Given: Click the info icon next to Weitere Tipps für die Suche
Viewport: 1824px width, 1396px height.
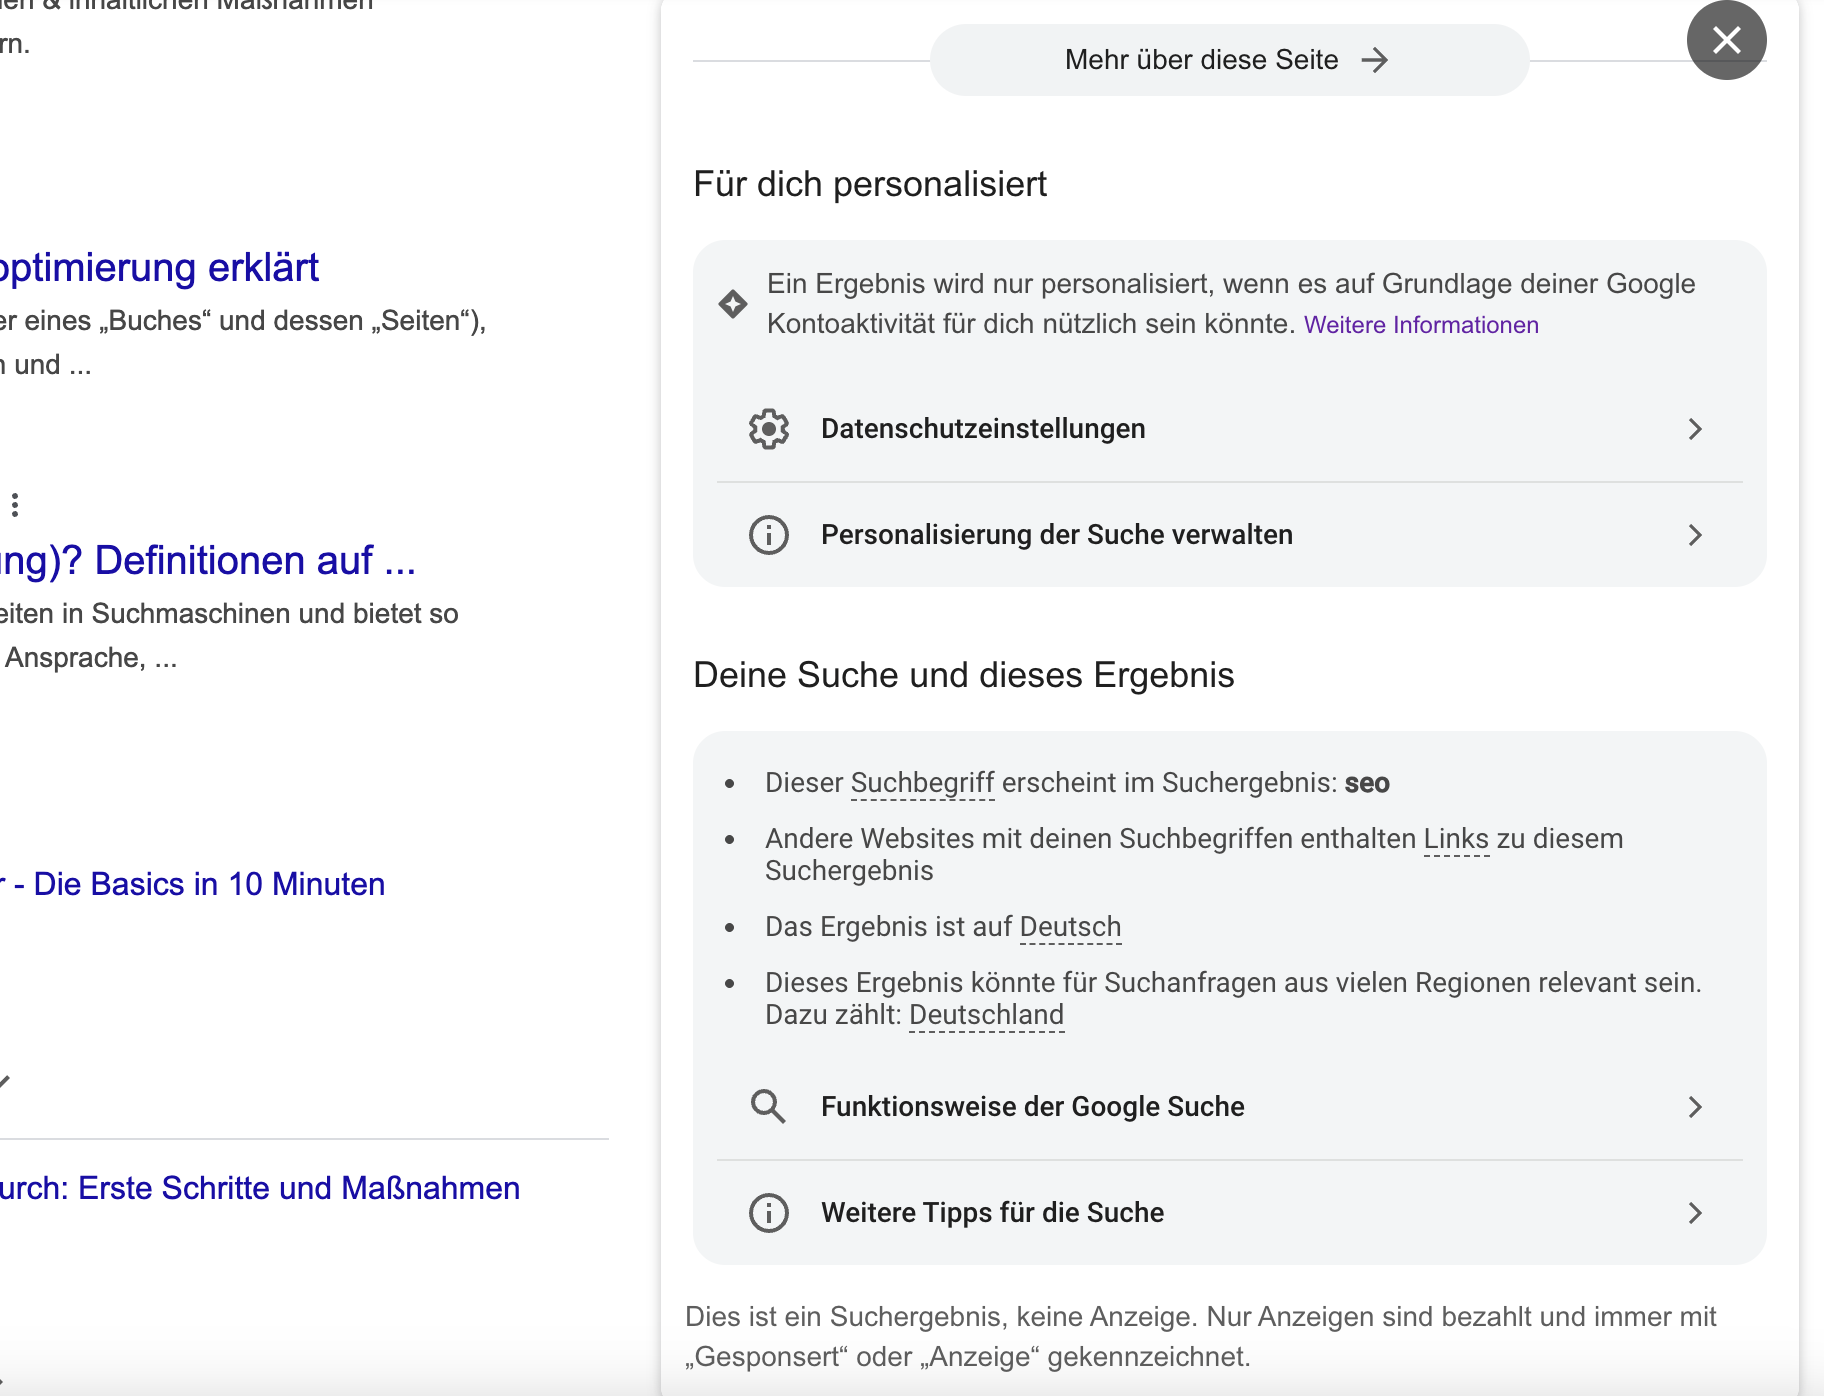Looking at the screenshot, I should pos(768,1213).
